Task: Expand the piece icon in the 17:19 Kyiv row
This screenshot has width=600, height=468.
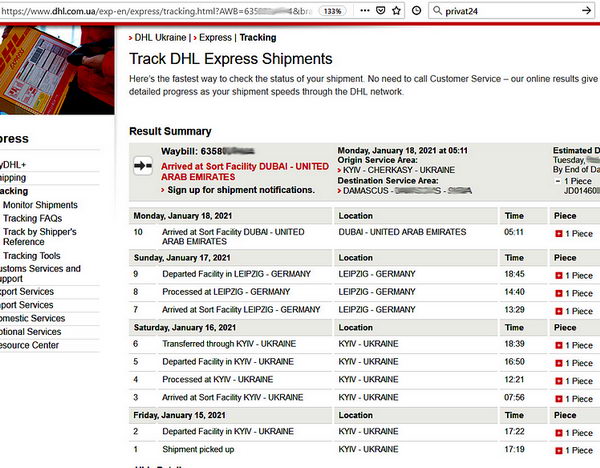Action: 558,450
